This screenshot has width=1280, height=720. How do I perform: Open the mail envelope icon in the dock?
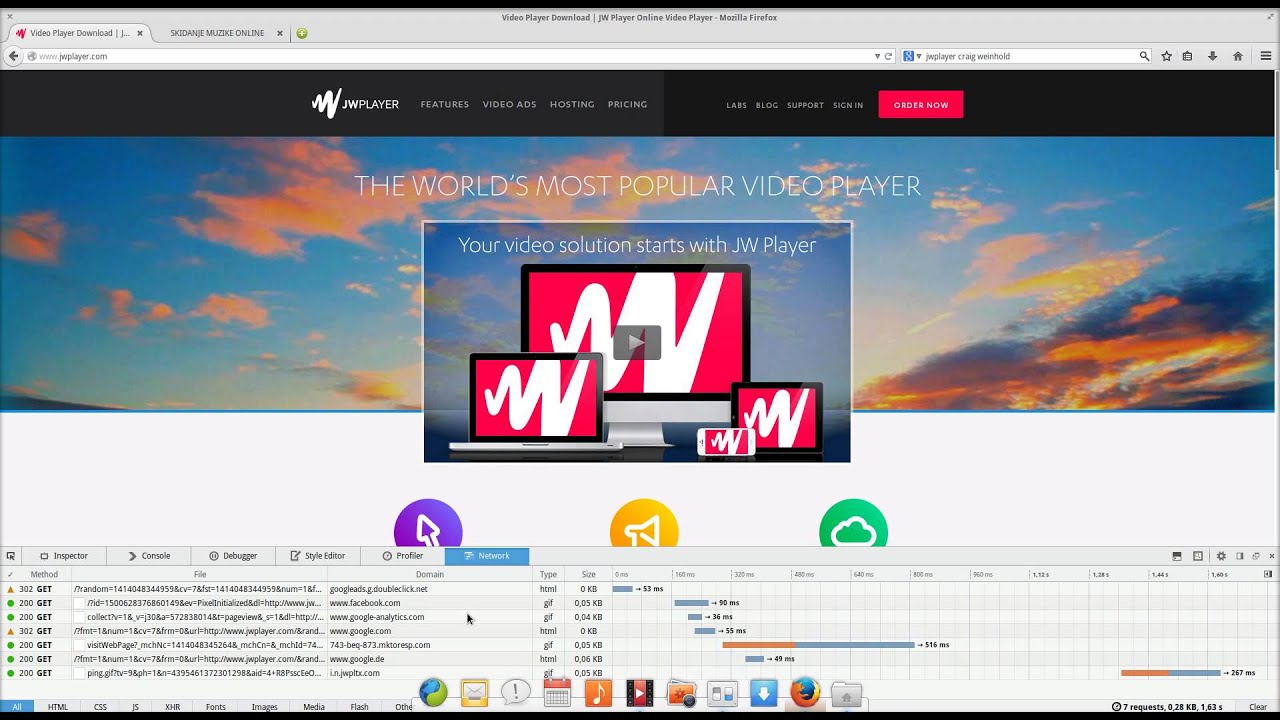[x=474, y=692]
